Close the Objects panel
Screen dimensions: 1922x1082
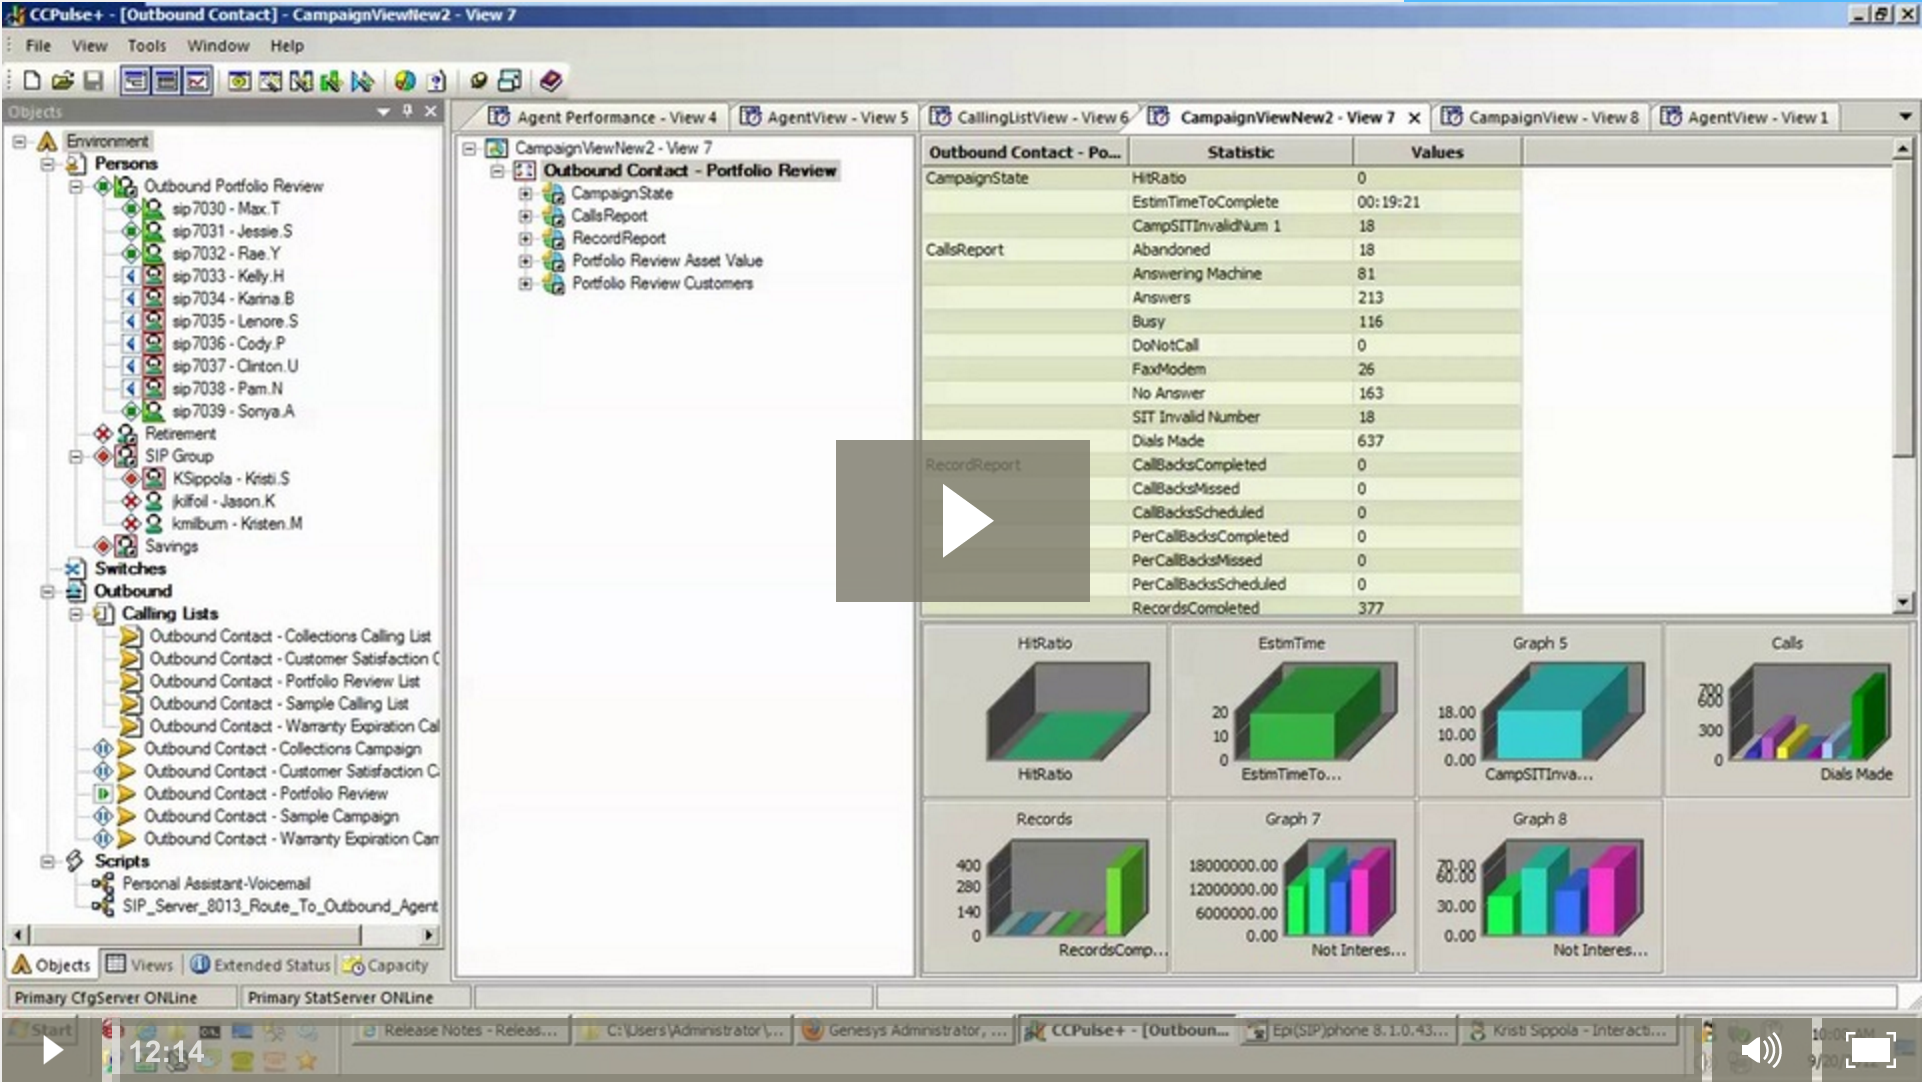[x=431, y=111]
